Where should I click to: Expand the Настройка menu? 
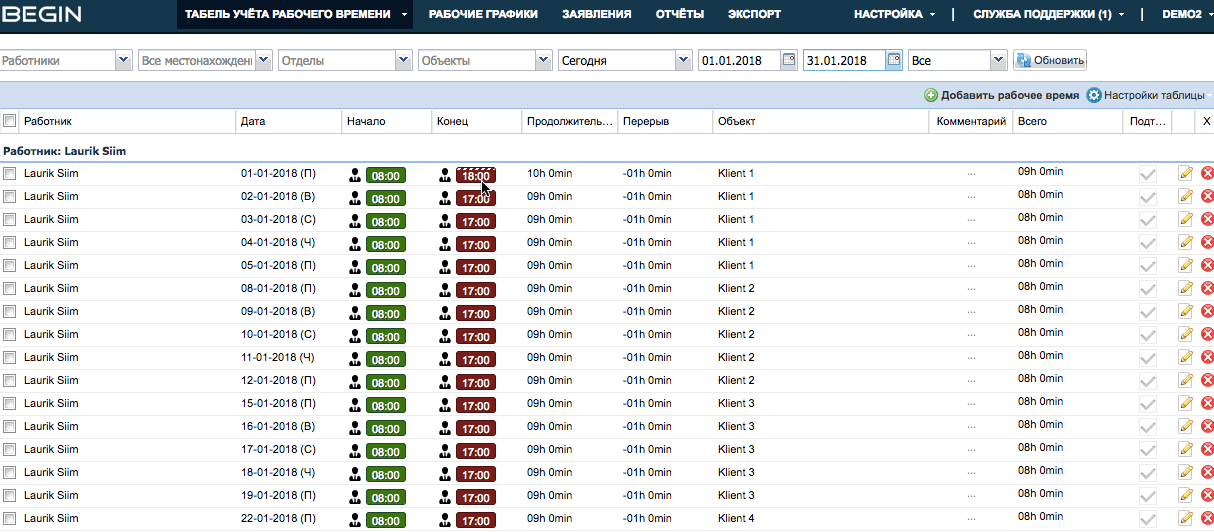click(x=895, y=14)
